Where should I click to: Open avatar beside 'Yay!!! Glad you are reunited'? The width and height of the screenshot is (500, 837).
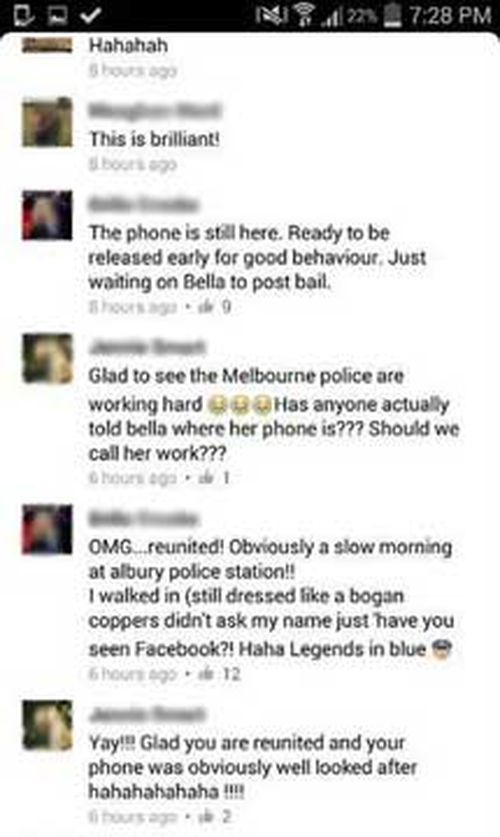[x=47, y=725]
